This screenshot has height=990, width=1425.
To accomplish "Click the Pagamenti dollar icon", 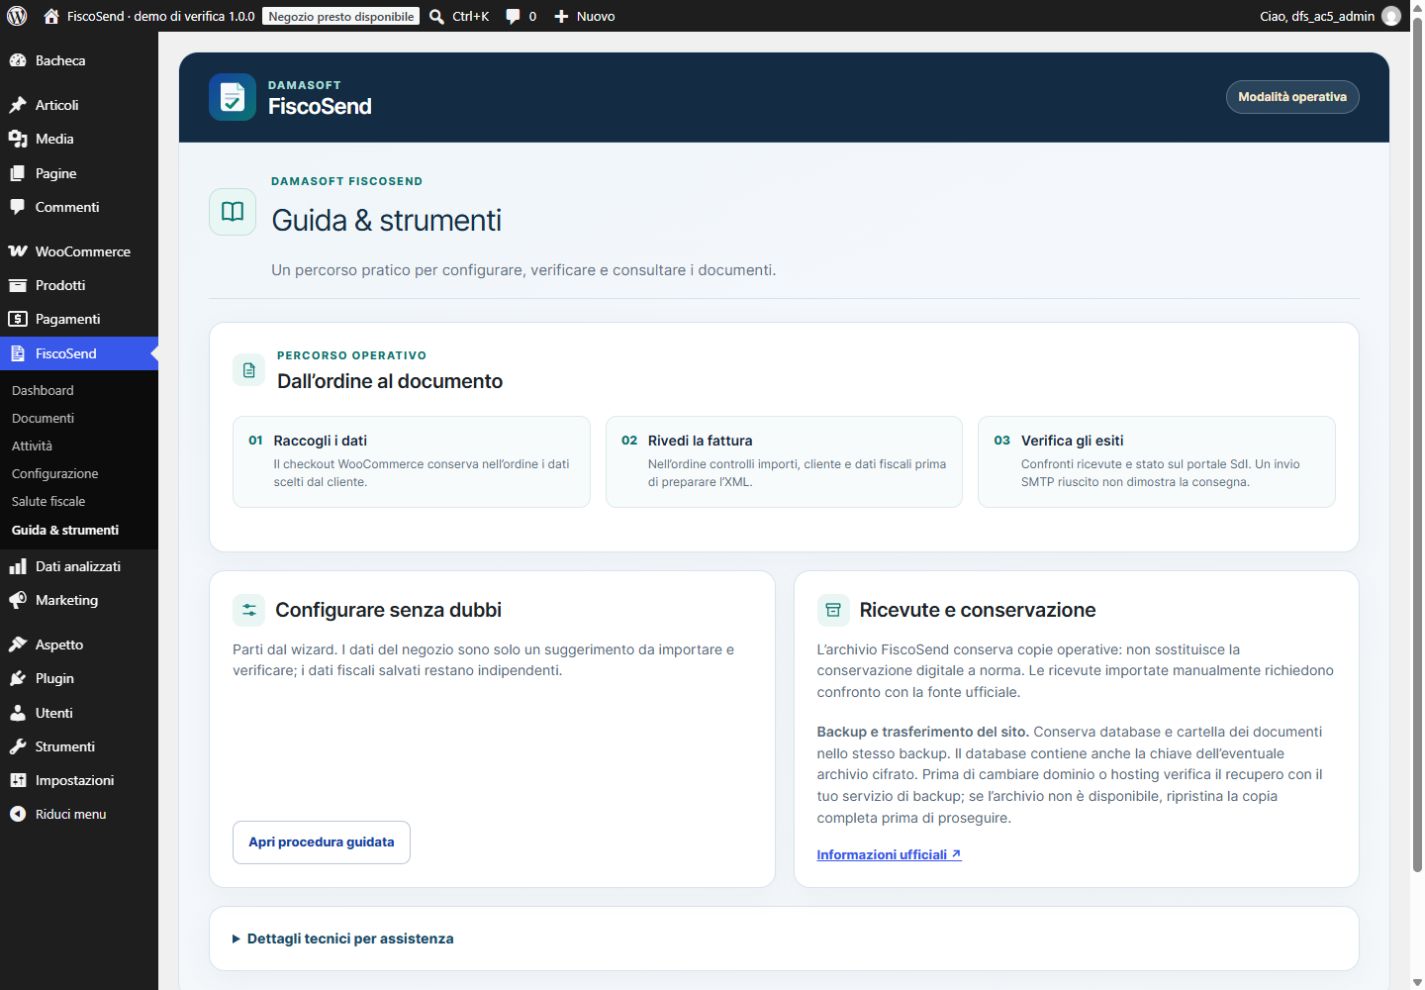I will pos(18,319).
